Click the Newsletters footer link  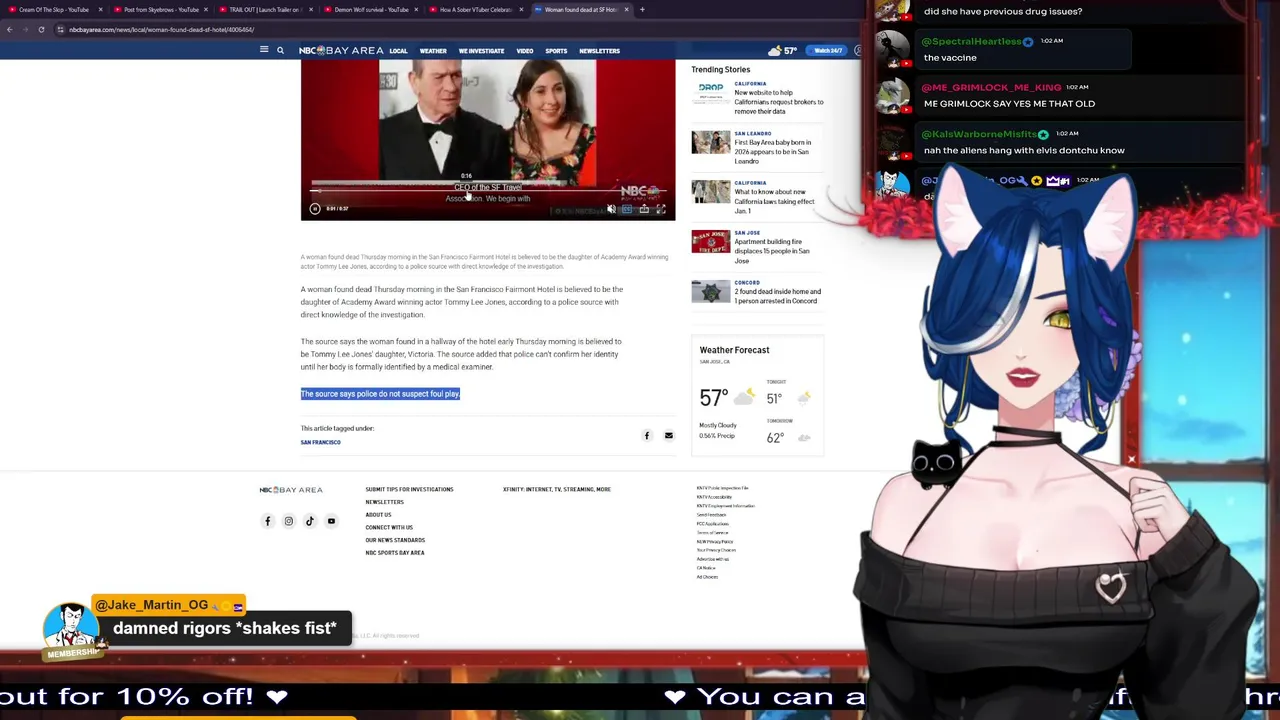pyautogui.click(x=385, y=502)
